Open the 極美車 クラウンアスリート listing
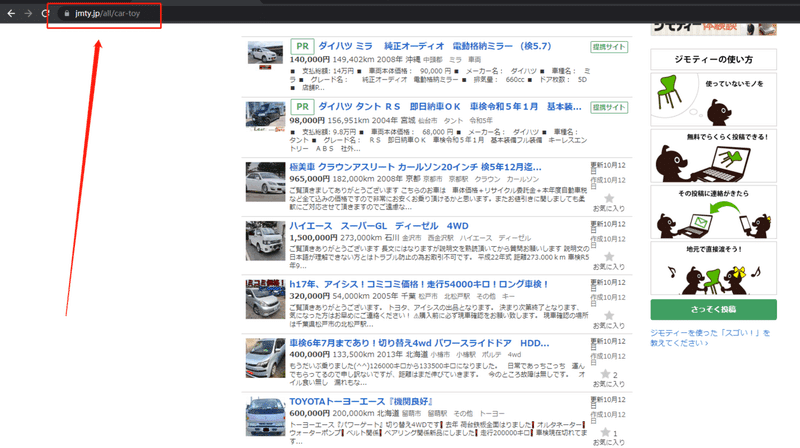 click(x=415, y=167)
